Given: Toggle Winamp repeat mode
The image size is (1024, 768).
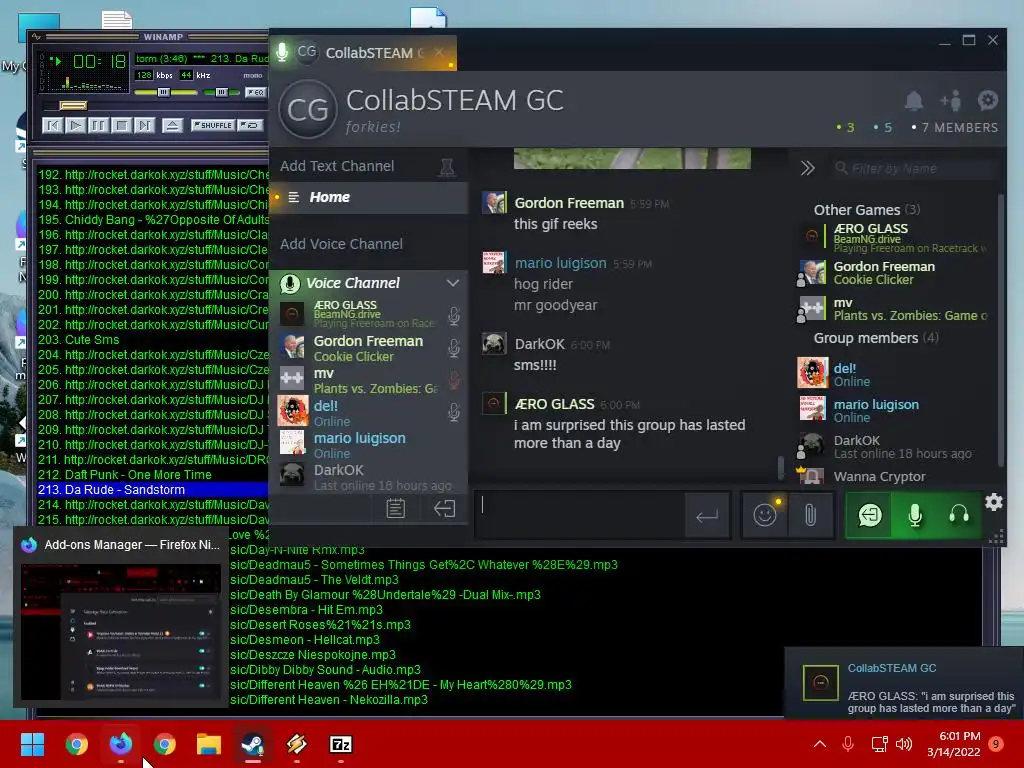Looking at the screenshot, I should [250, 125].
